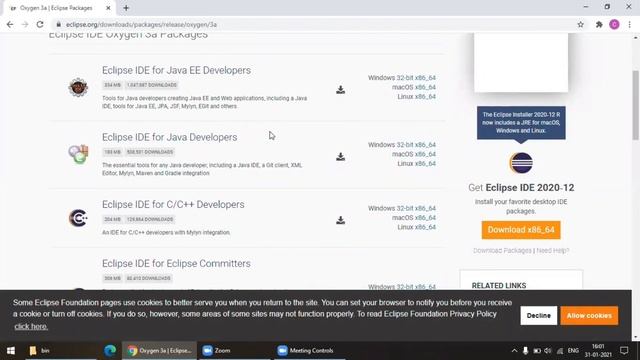
Task: Open the bin folder in the taskbar
Action: point(60,351)
